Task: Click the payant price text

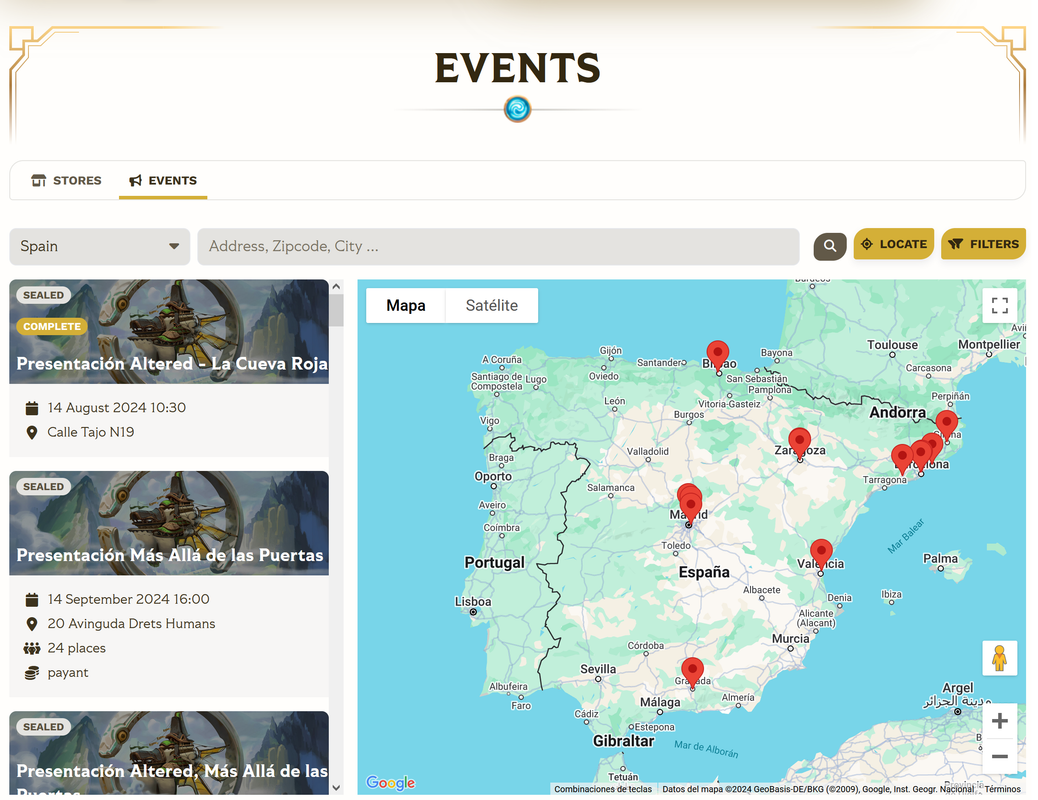Action: [68, 673]
